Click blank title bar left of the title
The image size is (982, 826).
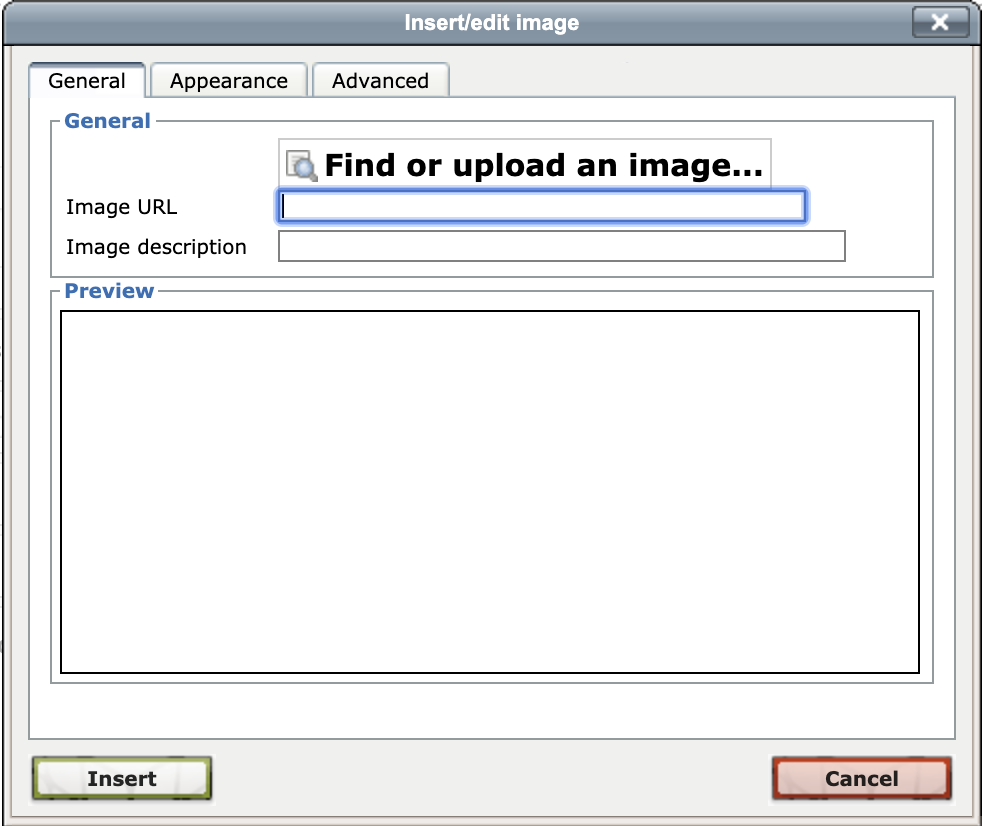point(200,23)
